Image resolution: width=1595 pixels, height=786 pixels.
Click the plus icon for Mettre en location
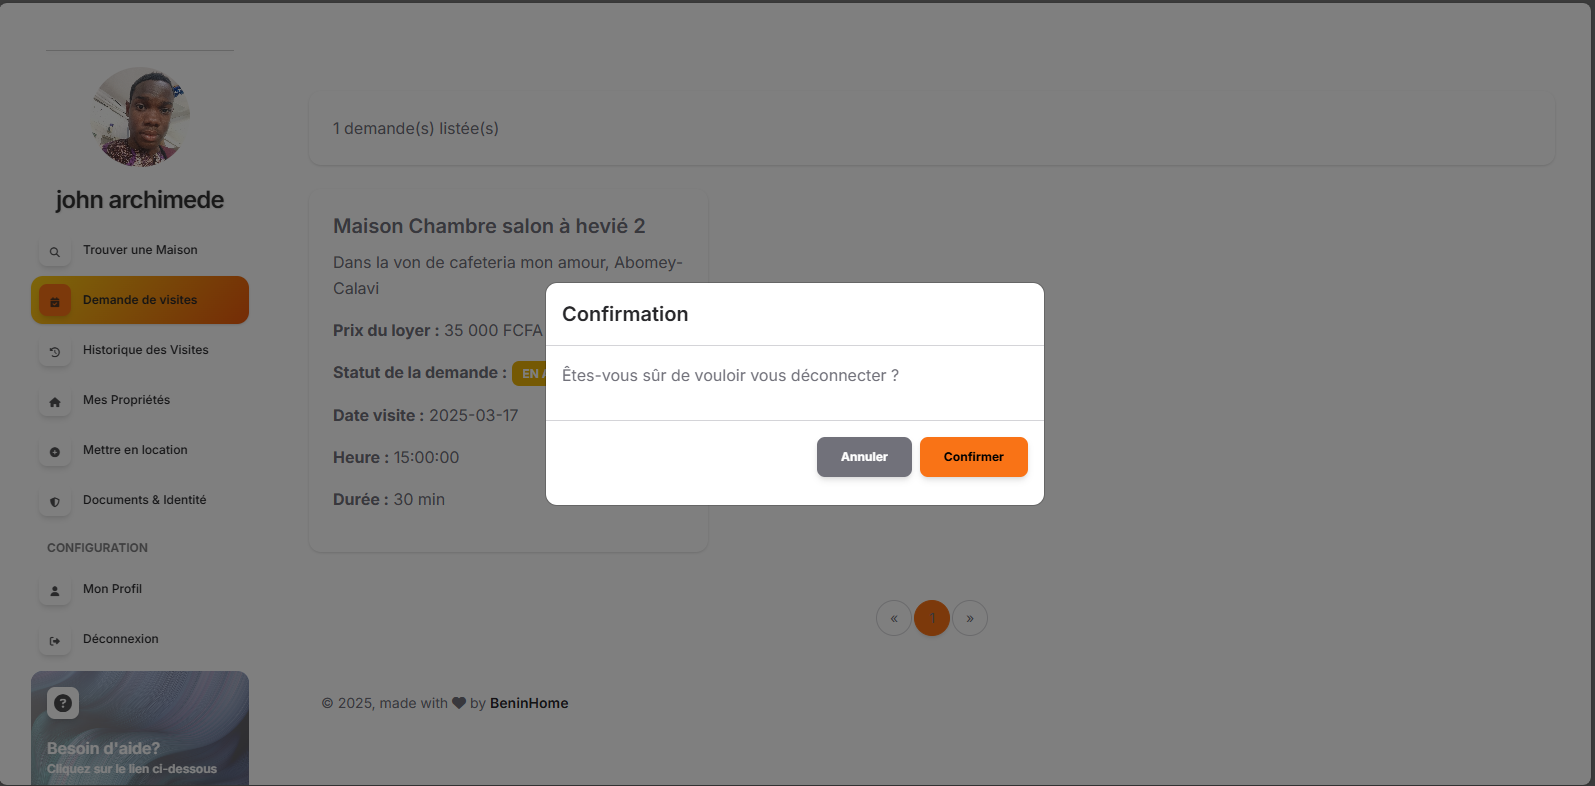(x=55, y=452)
